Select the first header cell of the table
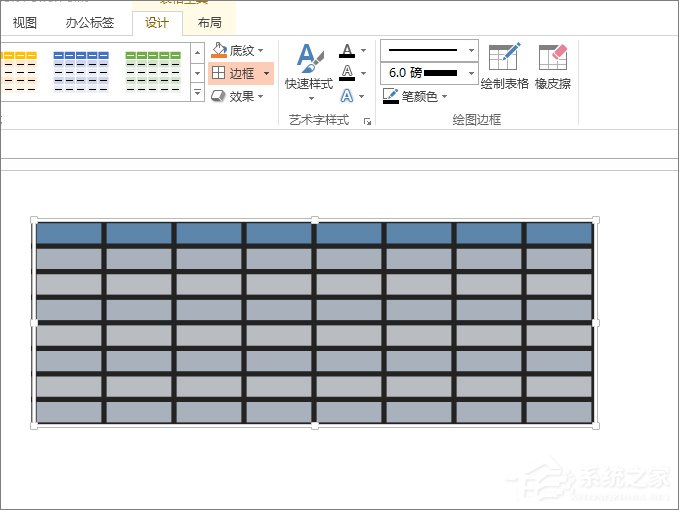679x510 pixels. 69,233
